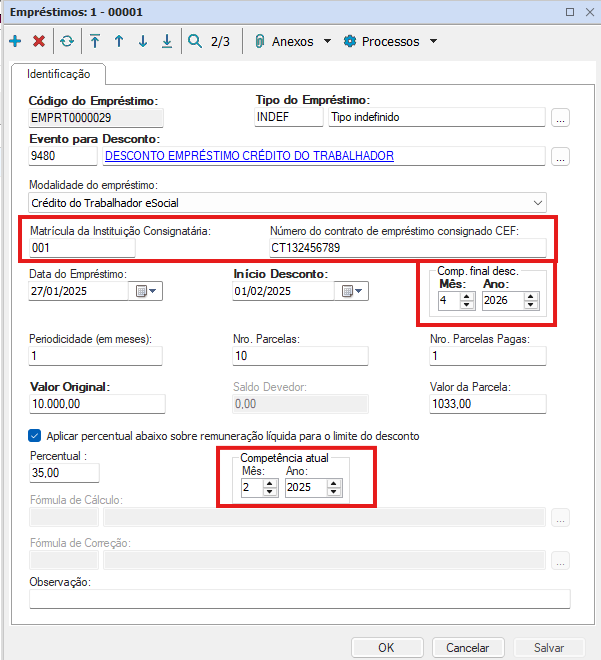Select the Identificação tab

point(58,74)
